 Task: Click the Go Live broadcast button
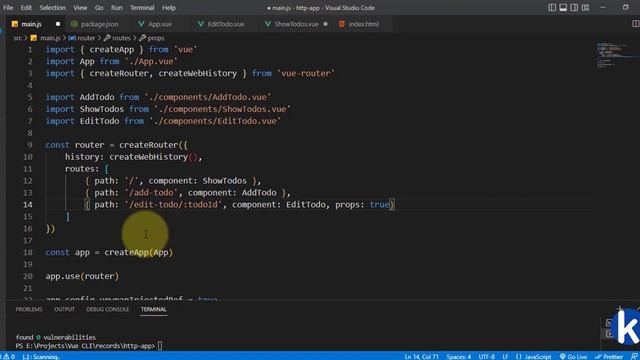(x=573, y=356)
